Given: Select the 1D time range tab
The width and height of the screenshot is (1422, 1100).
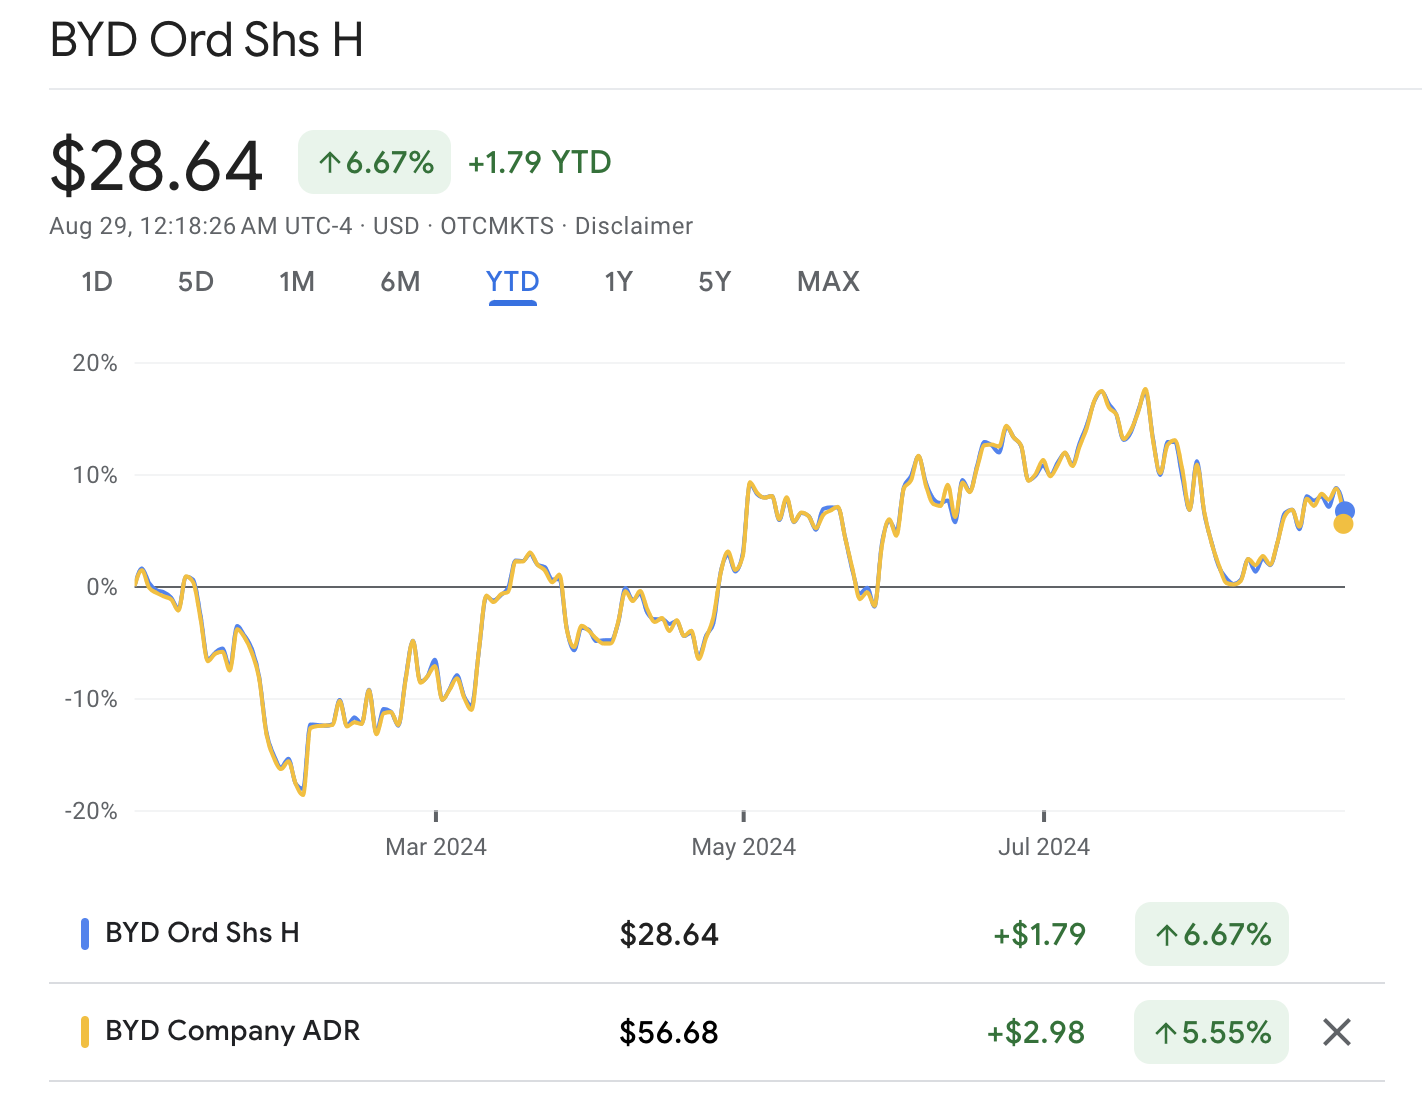Looking at the screenshot, I should (x=97, y=282).
